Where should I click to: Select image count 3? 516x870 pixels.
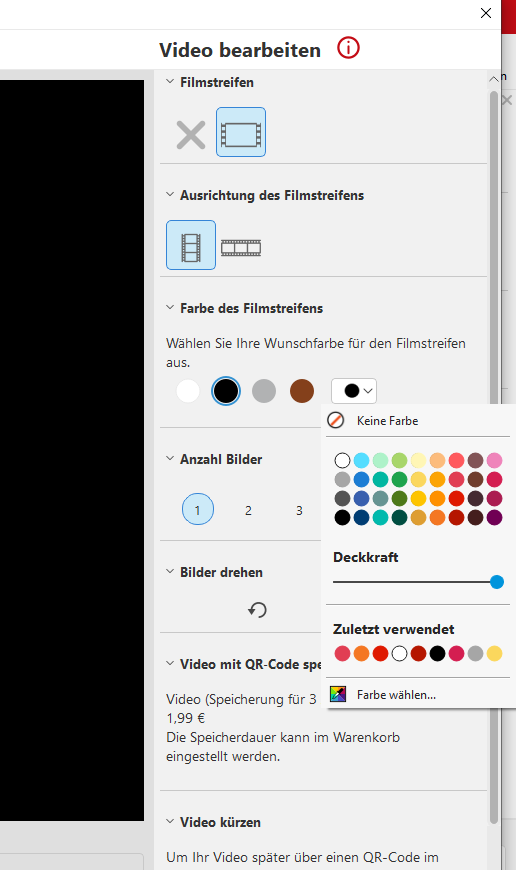299,510
